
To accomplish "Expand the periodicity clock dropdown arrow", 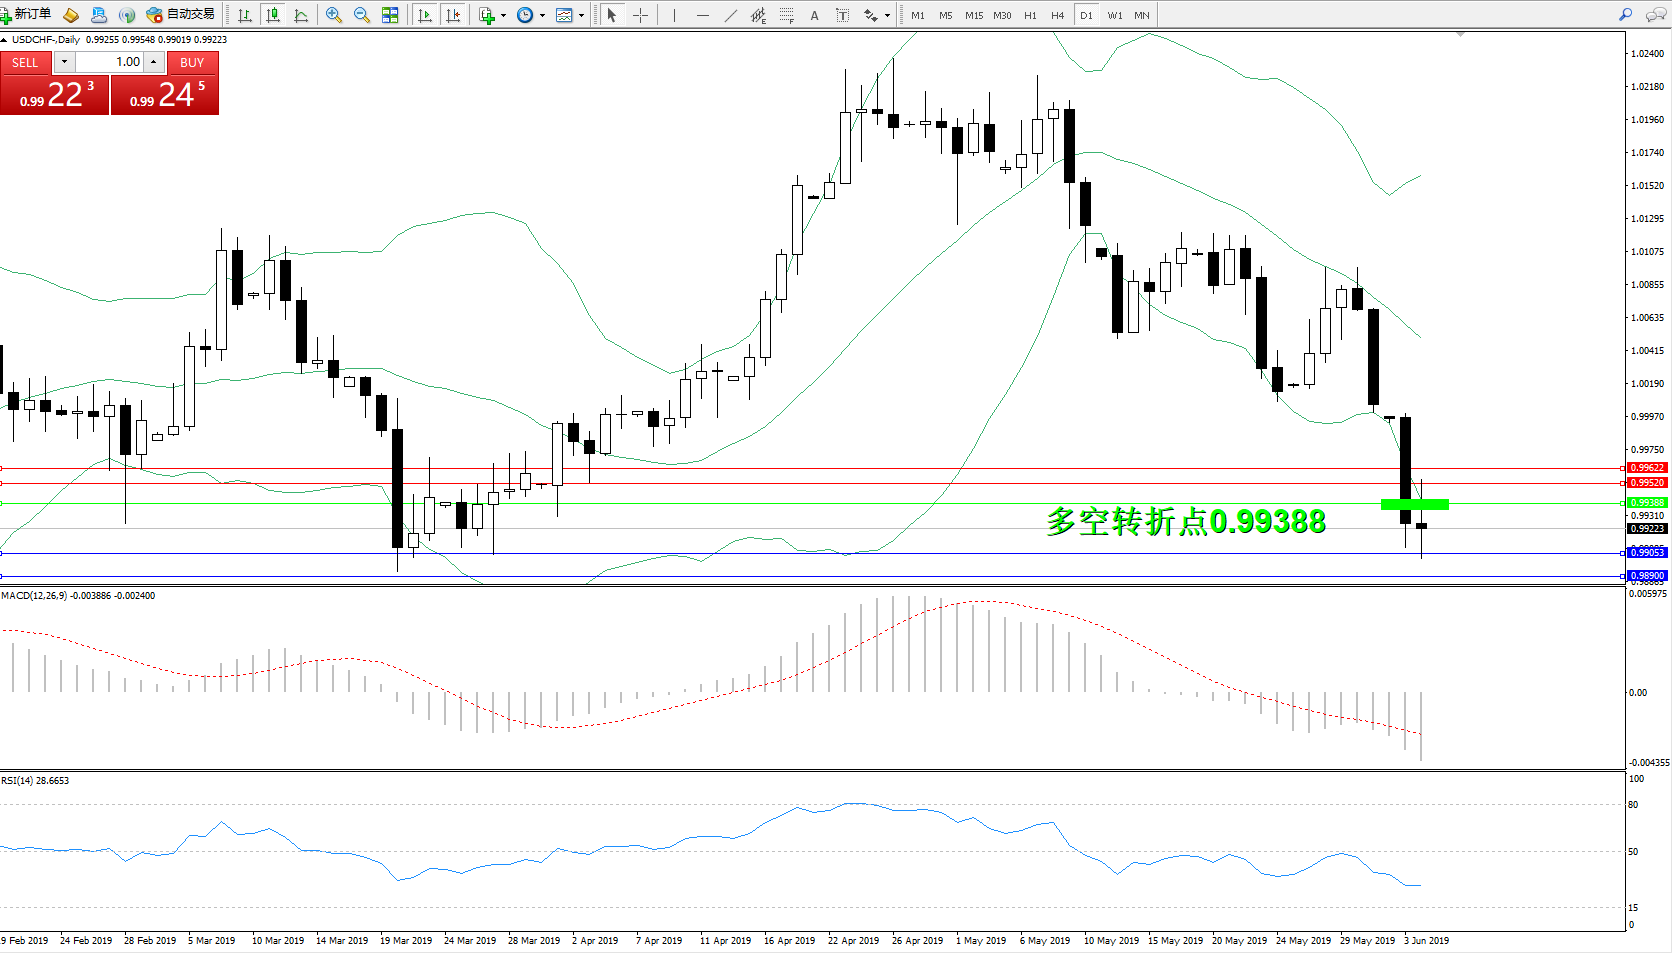I will coord(542,16).
